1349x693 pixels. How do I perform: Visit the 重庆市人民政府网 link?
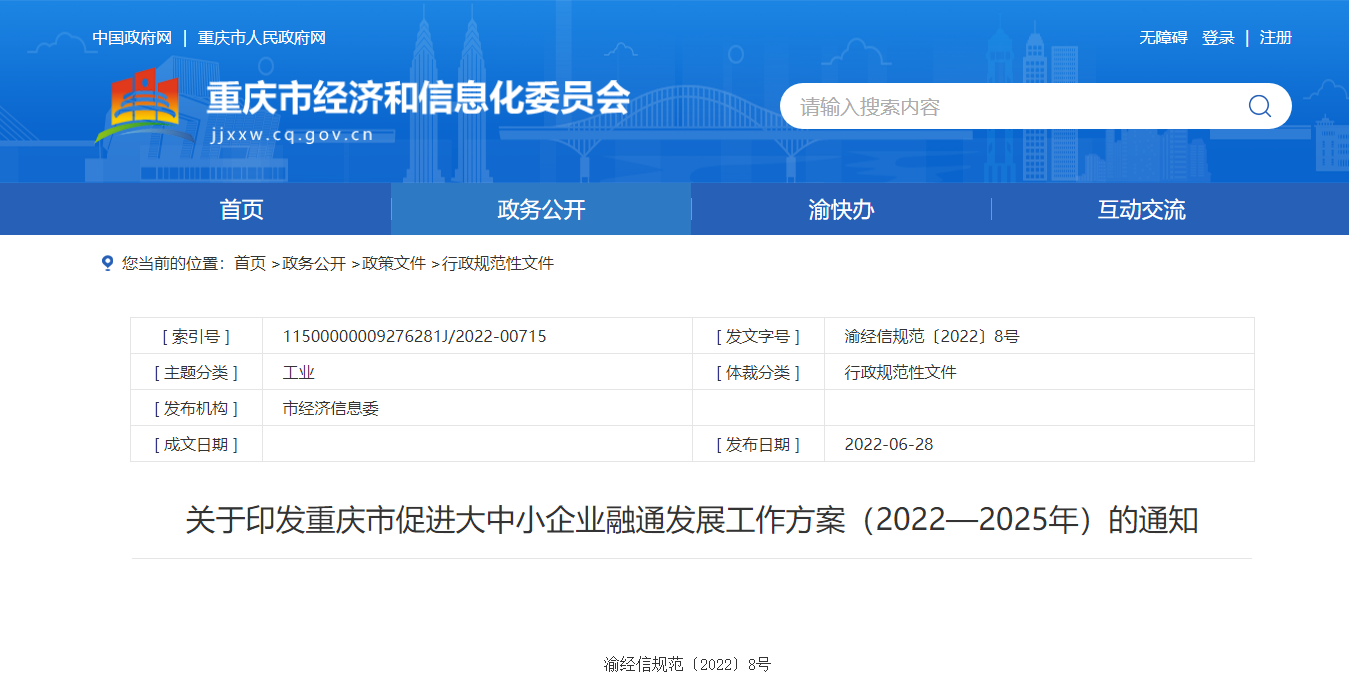click(262, 38)
